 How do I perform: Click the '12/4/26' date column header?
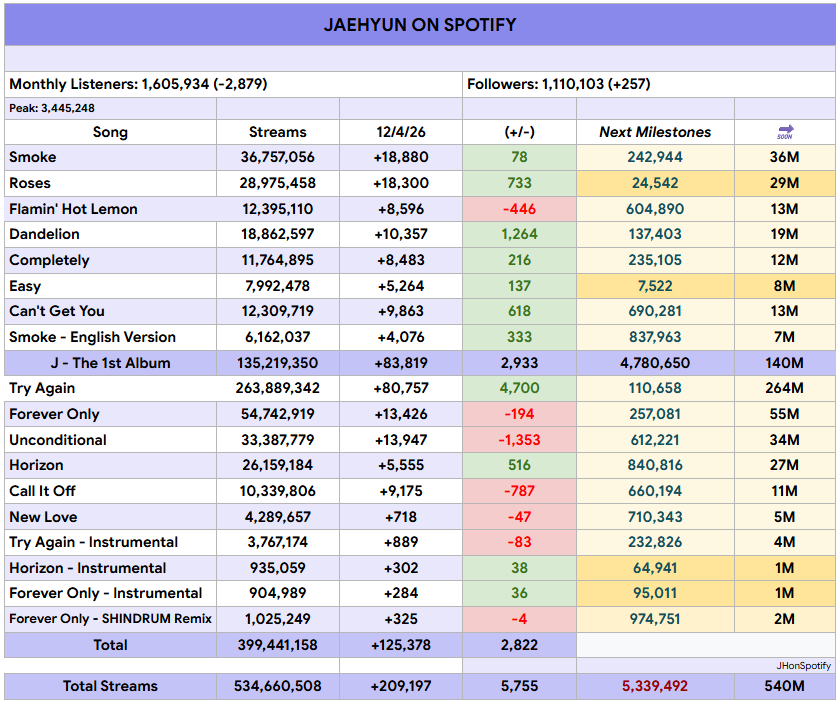click(x=401, y=132)
